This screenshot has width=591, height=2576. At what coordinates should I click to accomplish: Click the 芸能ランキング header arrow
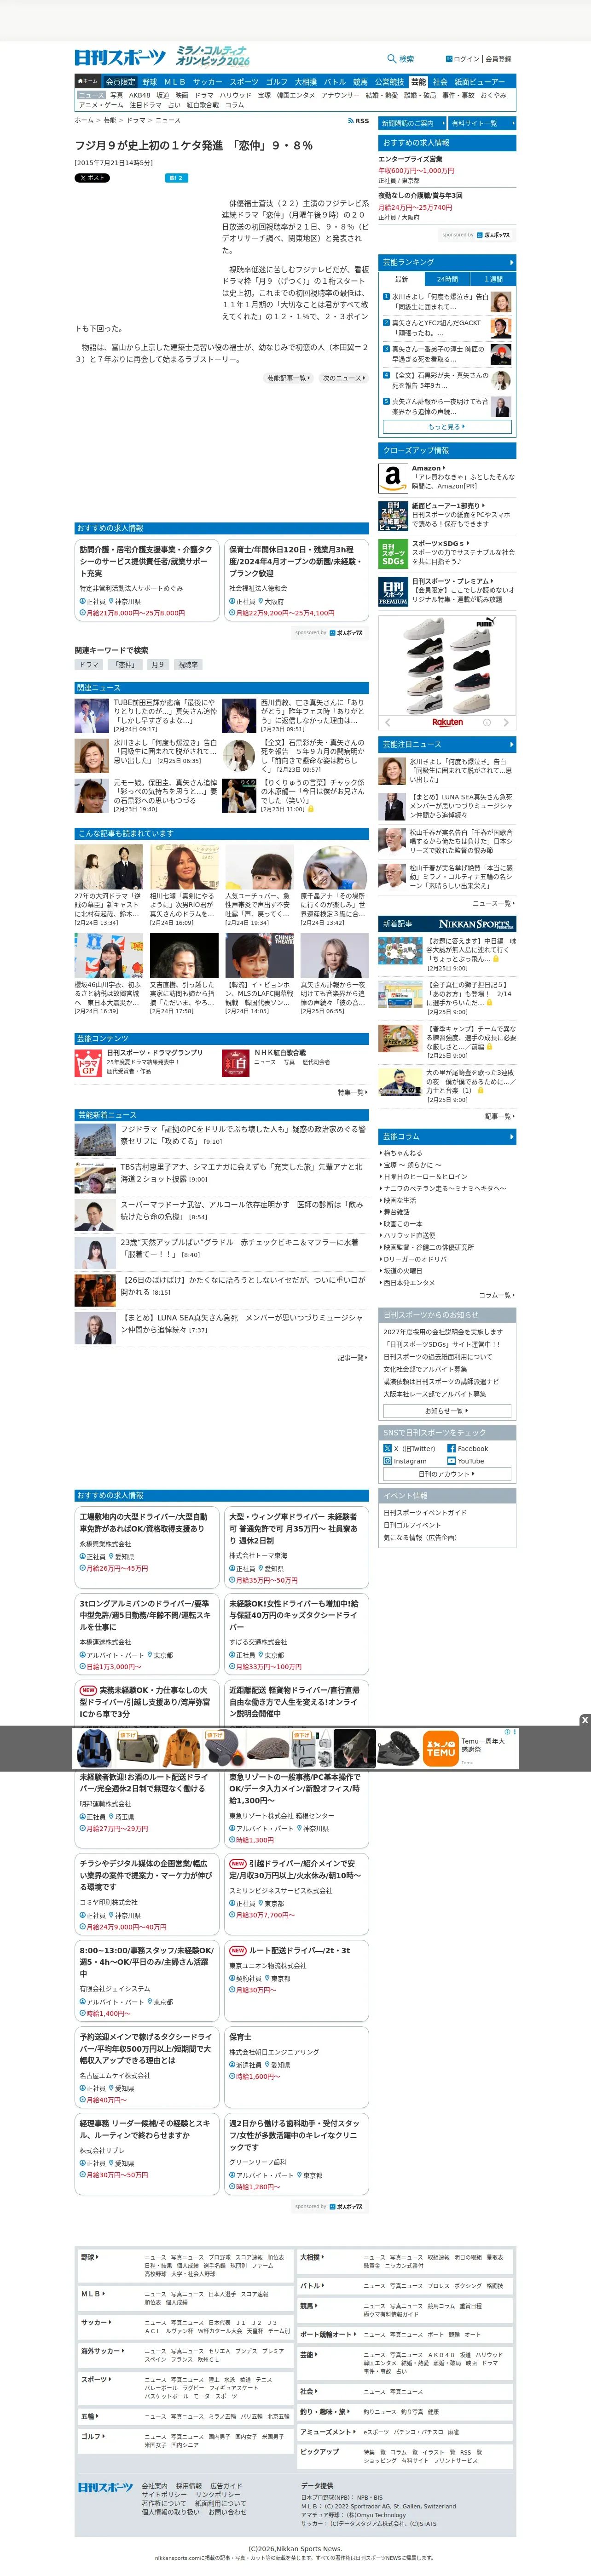511,262
